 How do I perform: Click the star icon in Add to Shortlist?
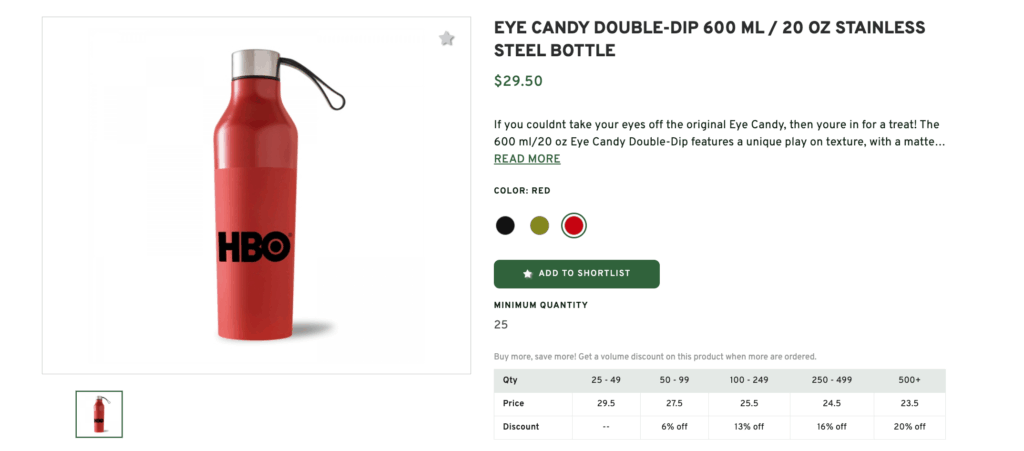(528, 274)
